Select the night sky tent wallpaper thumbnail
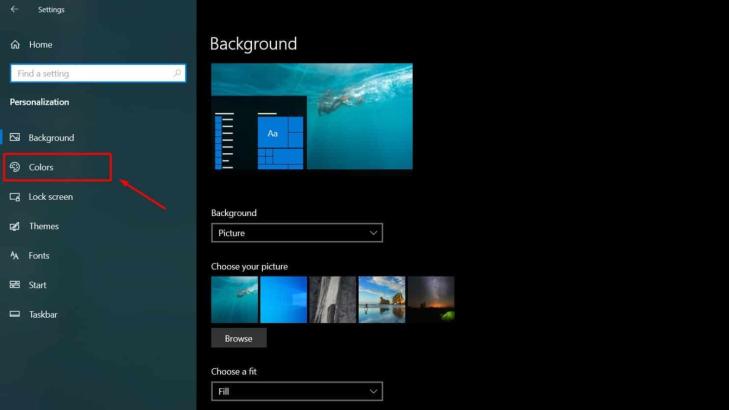The width and height of the screenshot is (729, 410). click(x=431, y=300)
